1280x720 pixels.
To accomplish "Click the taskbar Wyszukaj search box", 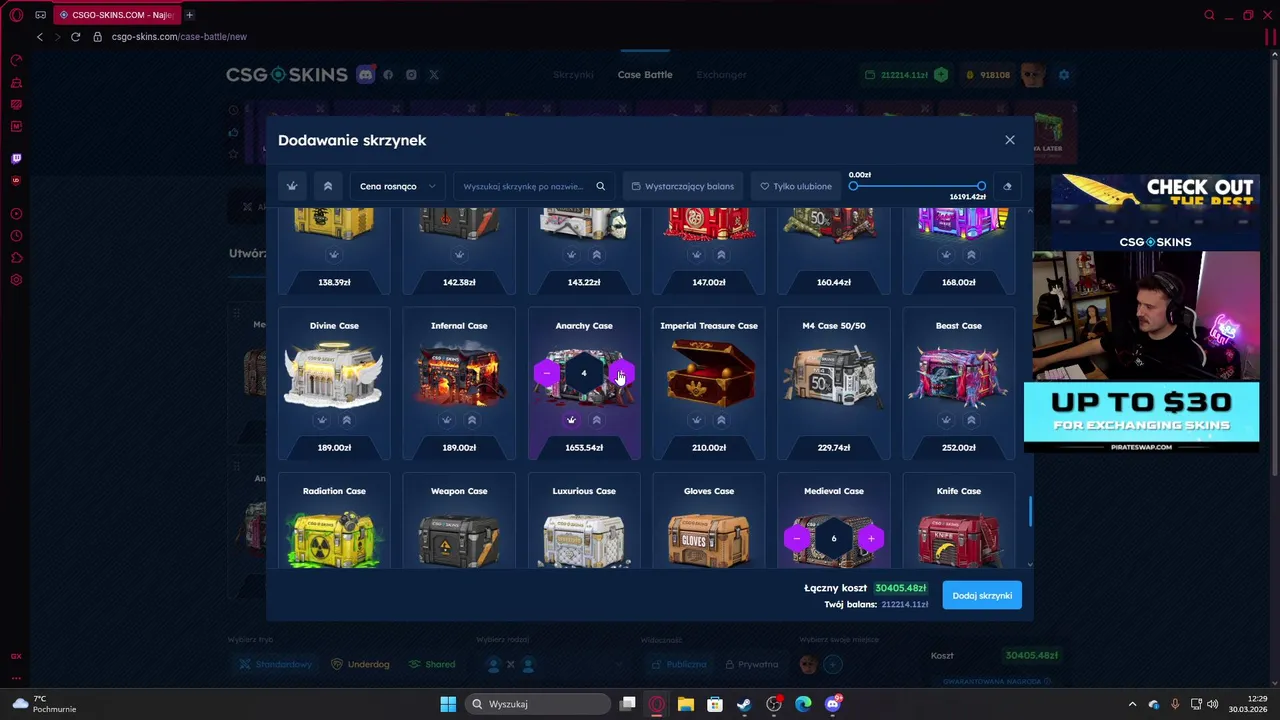I will 539,704.
